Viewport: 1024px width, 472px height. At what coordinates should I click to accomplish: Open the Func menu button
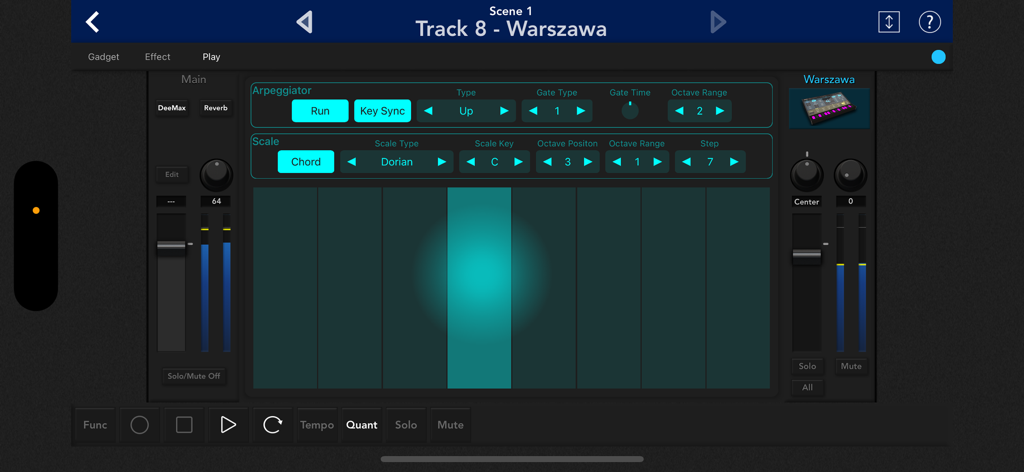[95, 425]
